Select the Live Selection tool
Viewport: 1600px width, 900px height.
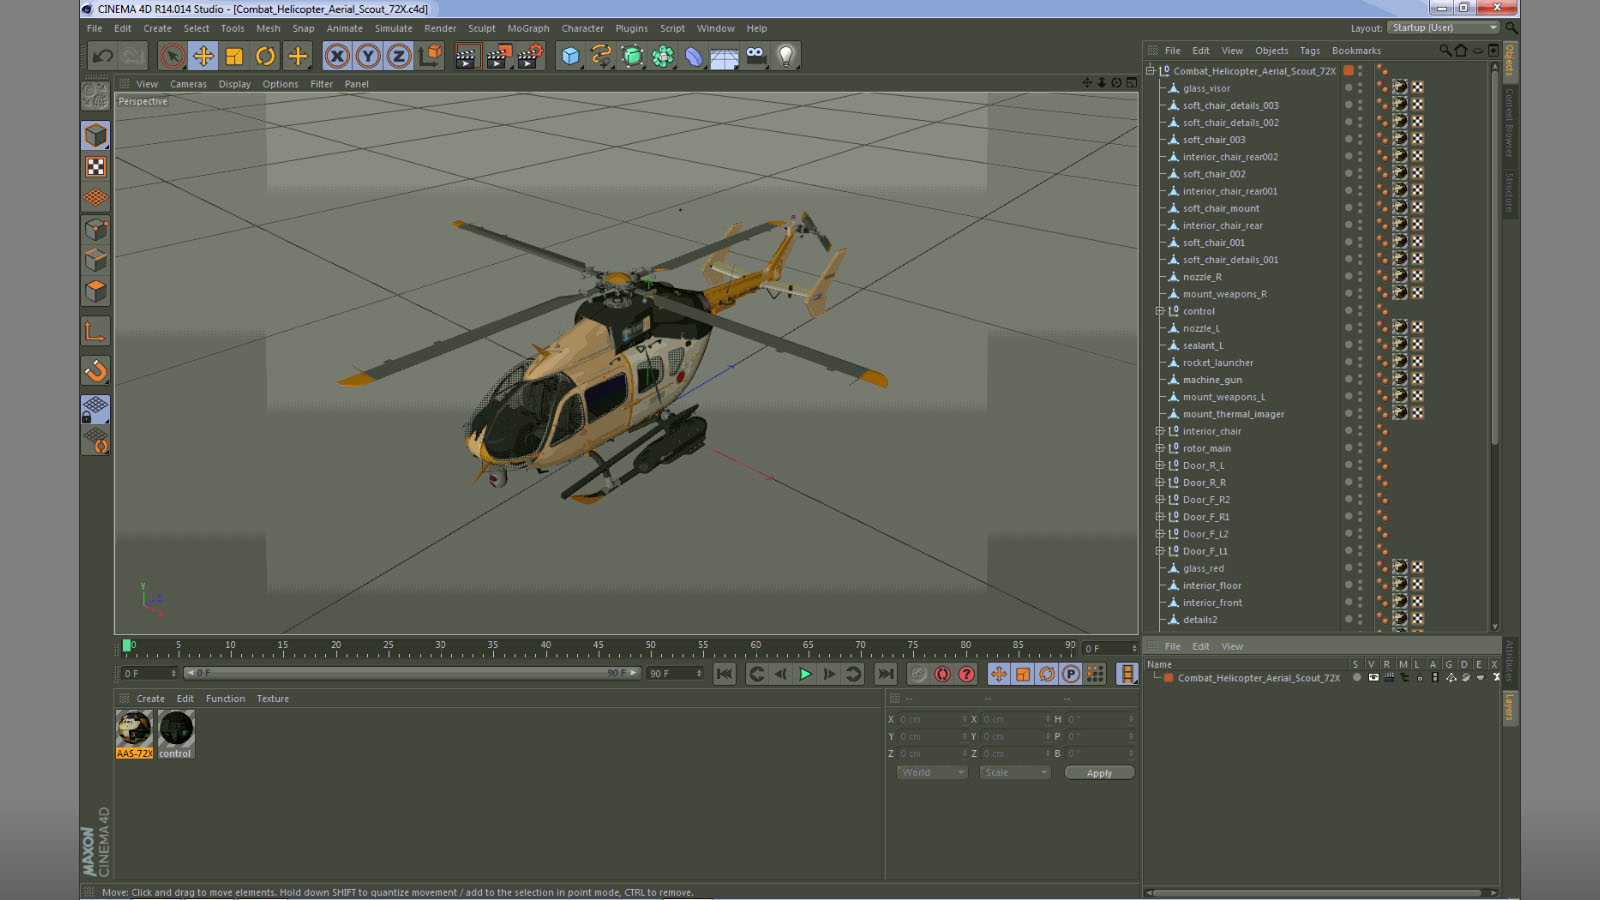pyautogui.click(x=172, y=56)
